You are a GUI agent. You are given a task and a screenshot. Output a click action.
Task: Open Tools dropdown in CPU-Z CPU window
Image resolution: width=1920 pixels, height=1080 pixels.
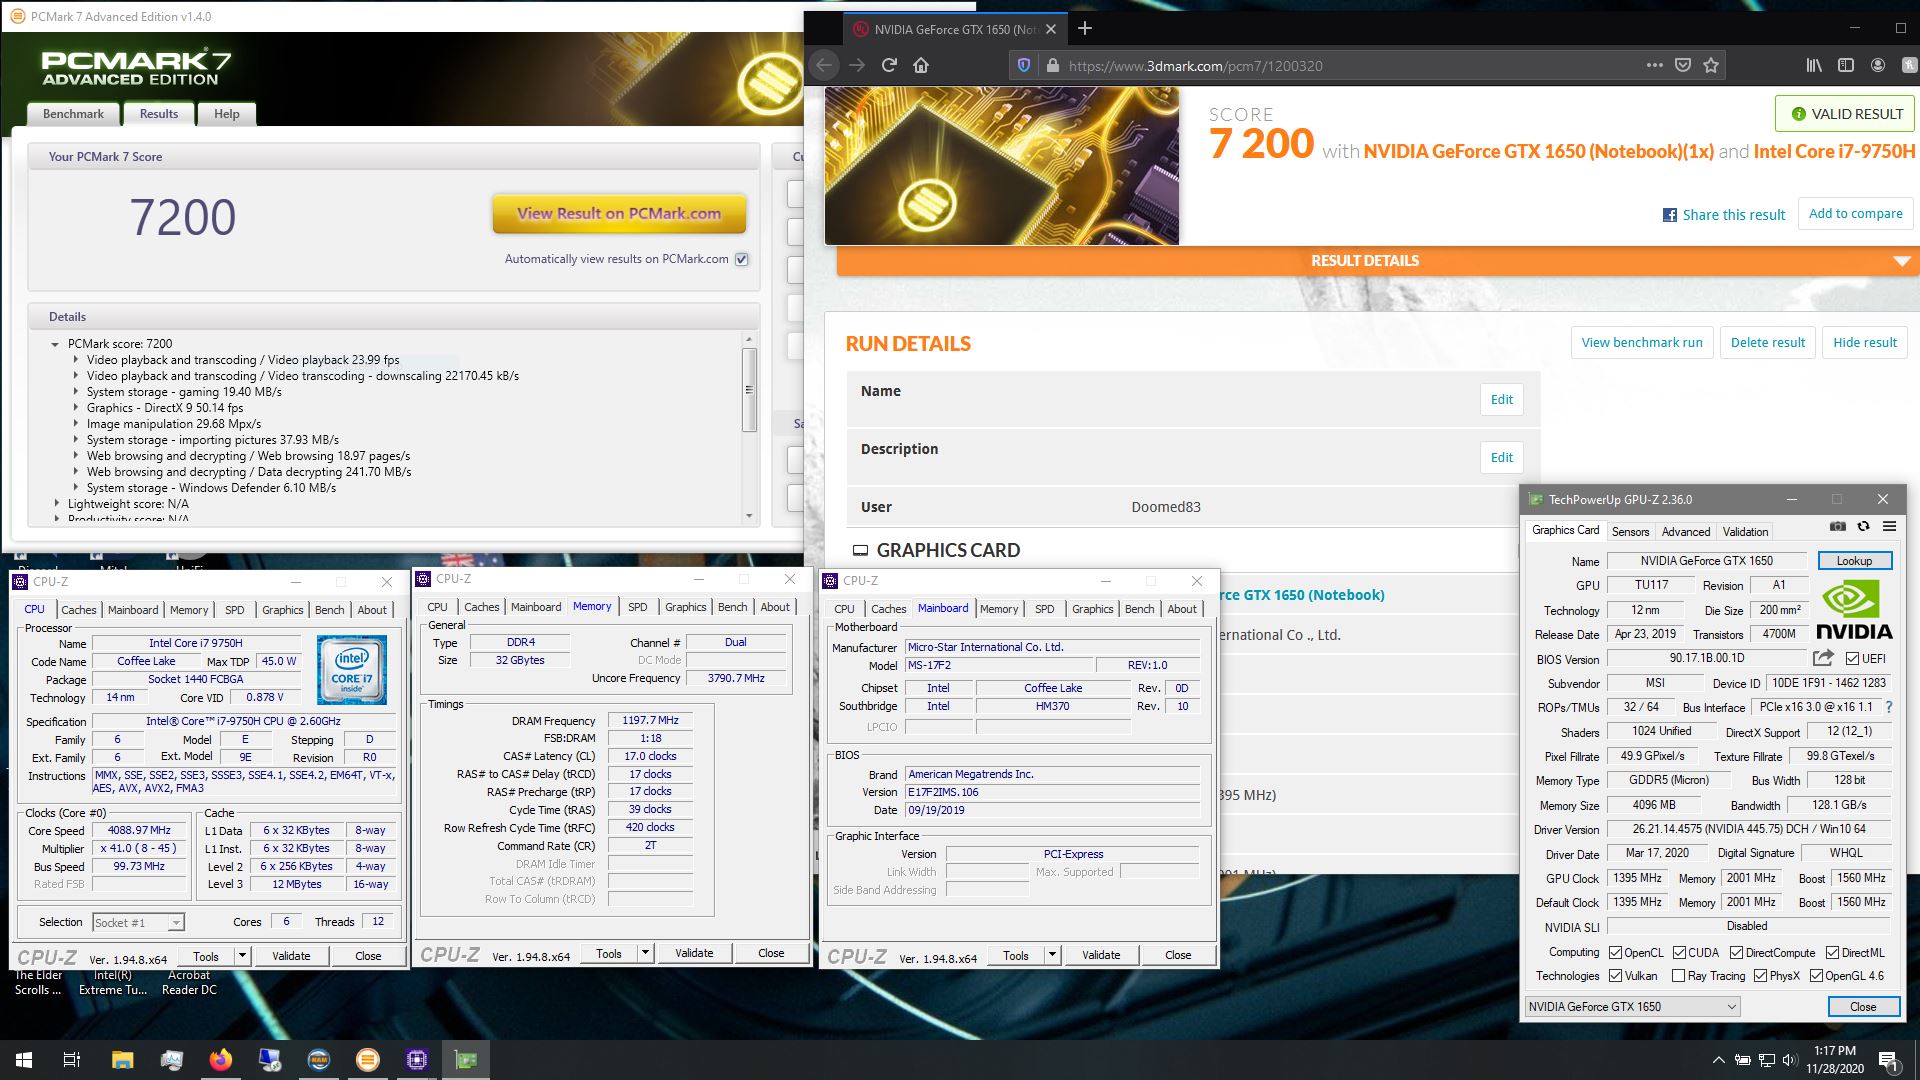(242, 956)
